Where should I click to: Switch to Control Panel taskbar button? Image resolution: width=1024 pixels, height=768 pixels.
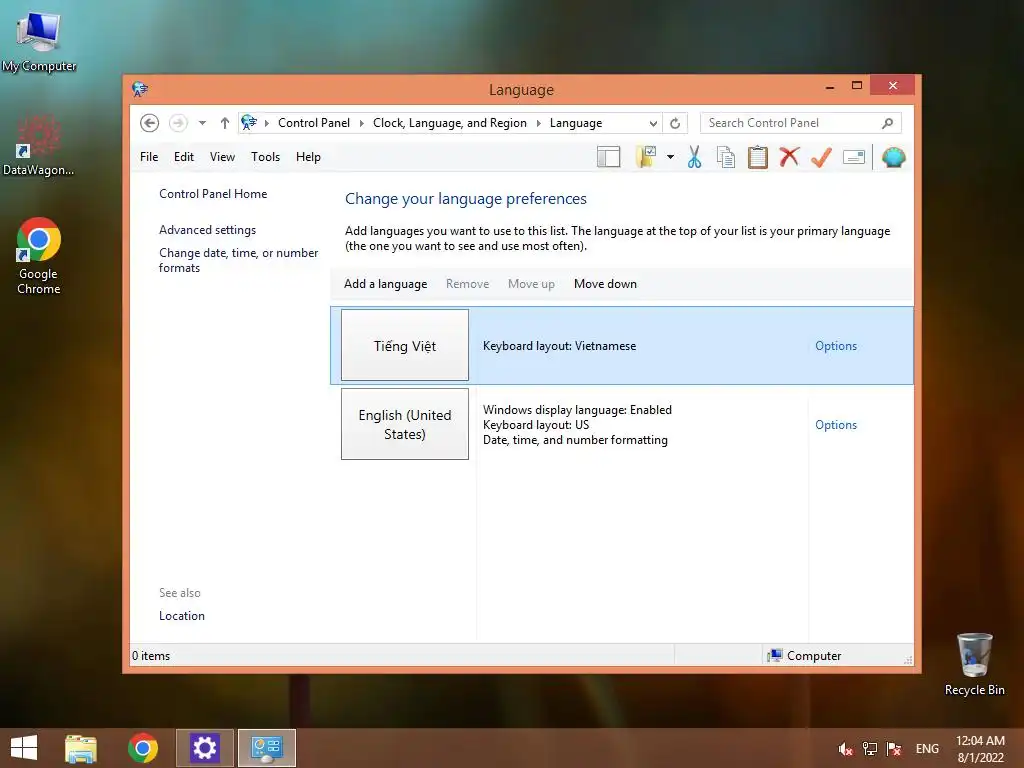[x=266, y=748]
